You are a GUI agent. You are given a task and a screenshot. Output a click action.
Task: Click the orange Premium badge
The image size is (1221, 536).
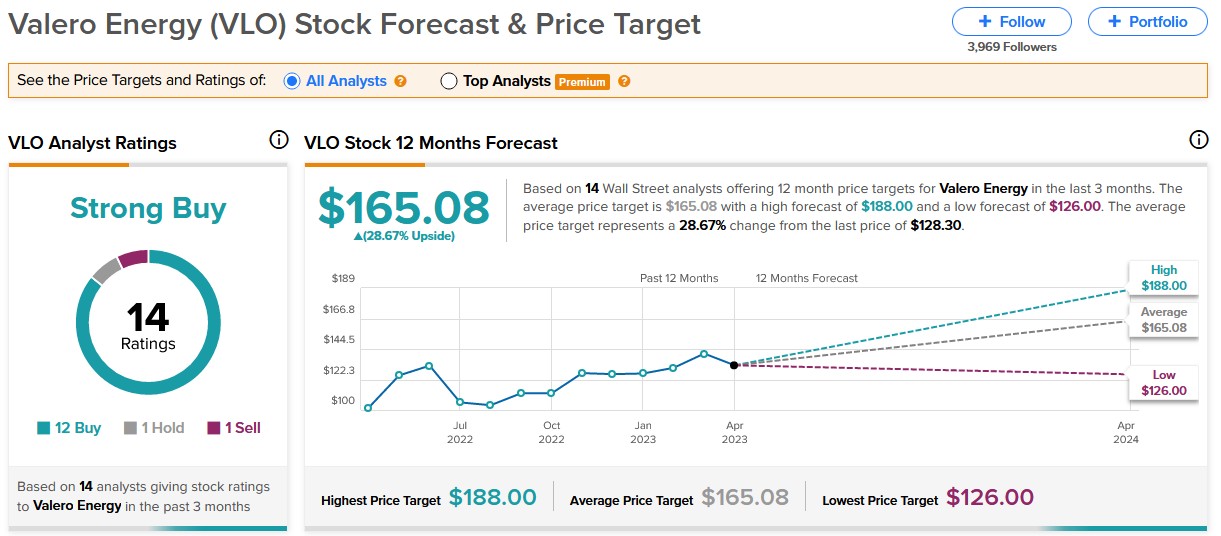coord(582,82)
